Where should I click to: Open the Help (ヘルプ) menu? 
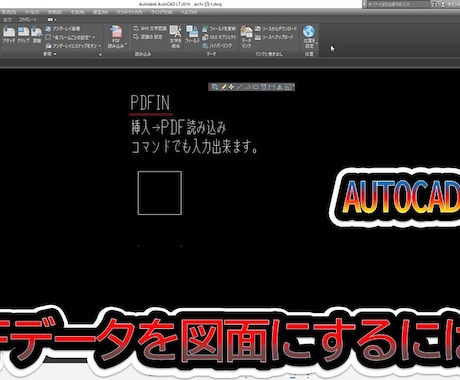point(189,12)
